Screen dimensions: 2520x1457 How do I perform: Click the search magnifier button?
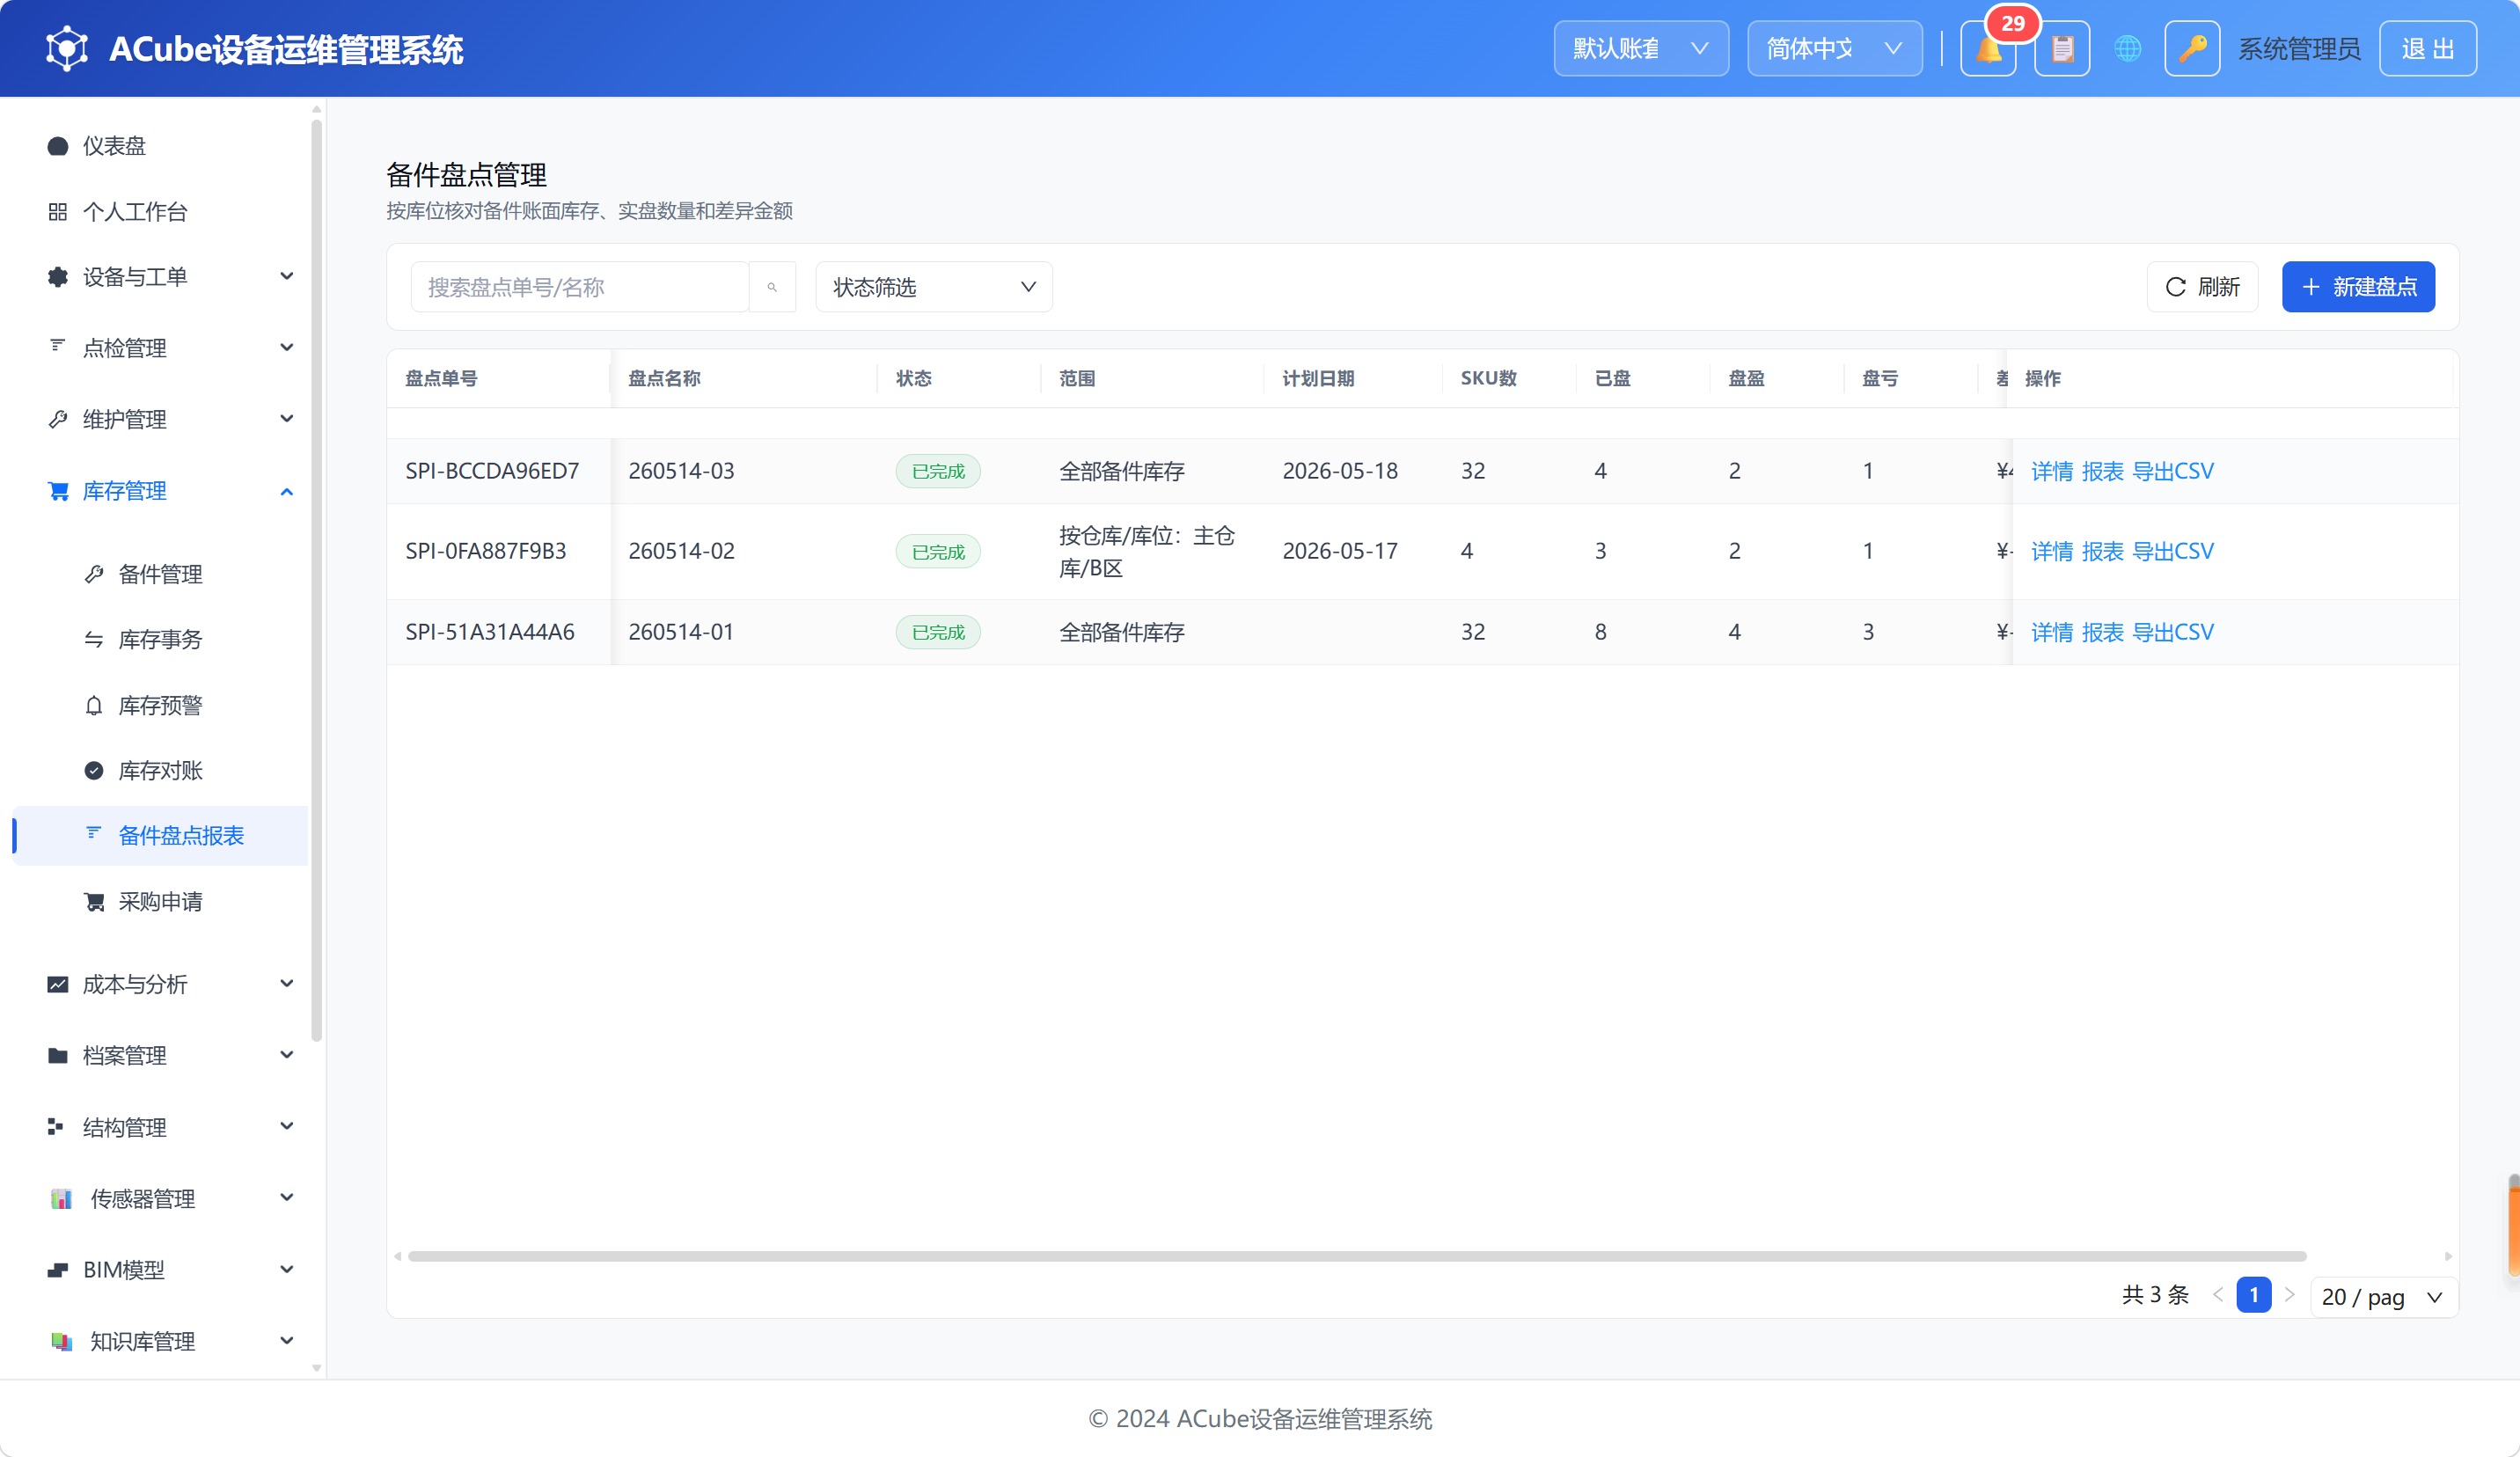[772, 287]
